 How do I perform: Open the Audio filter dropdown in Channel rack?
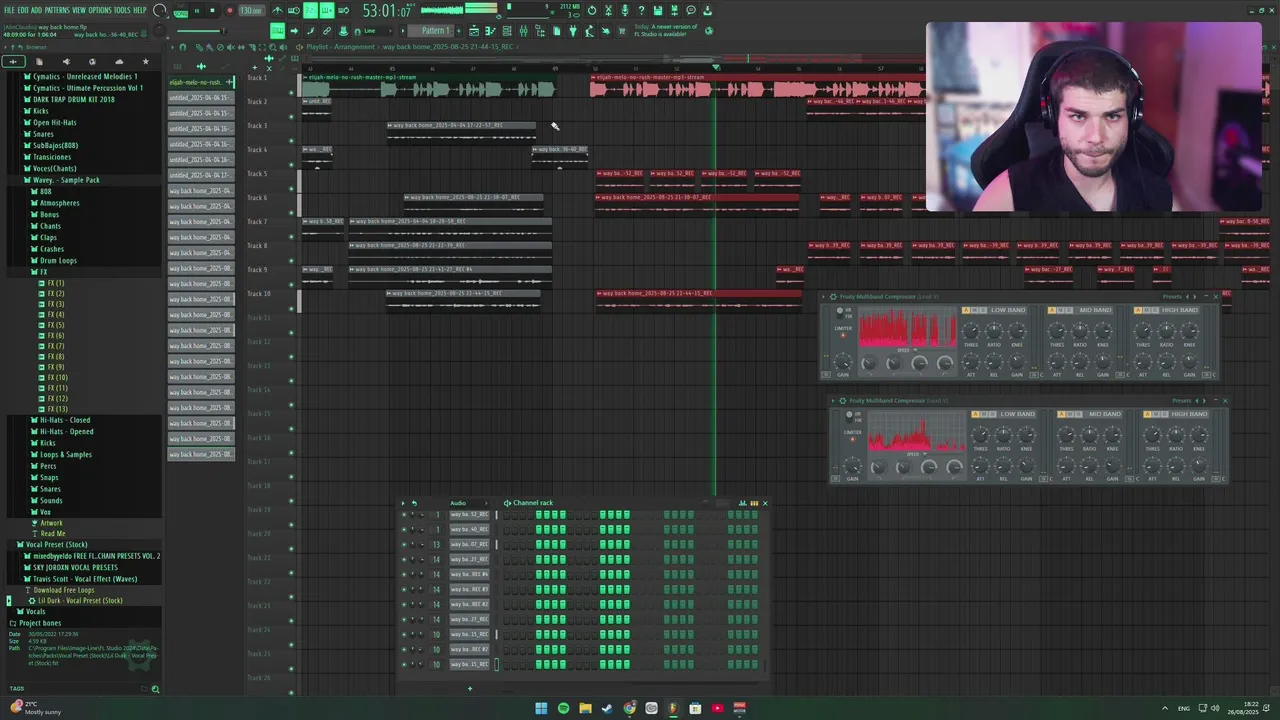[x=468, y=503]
